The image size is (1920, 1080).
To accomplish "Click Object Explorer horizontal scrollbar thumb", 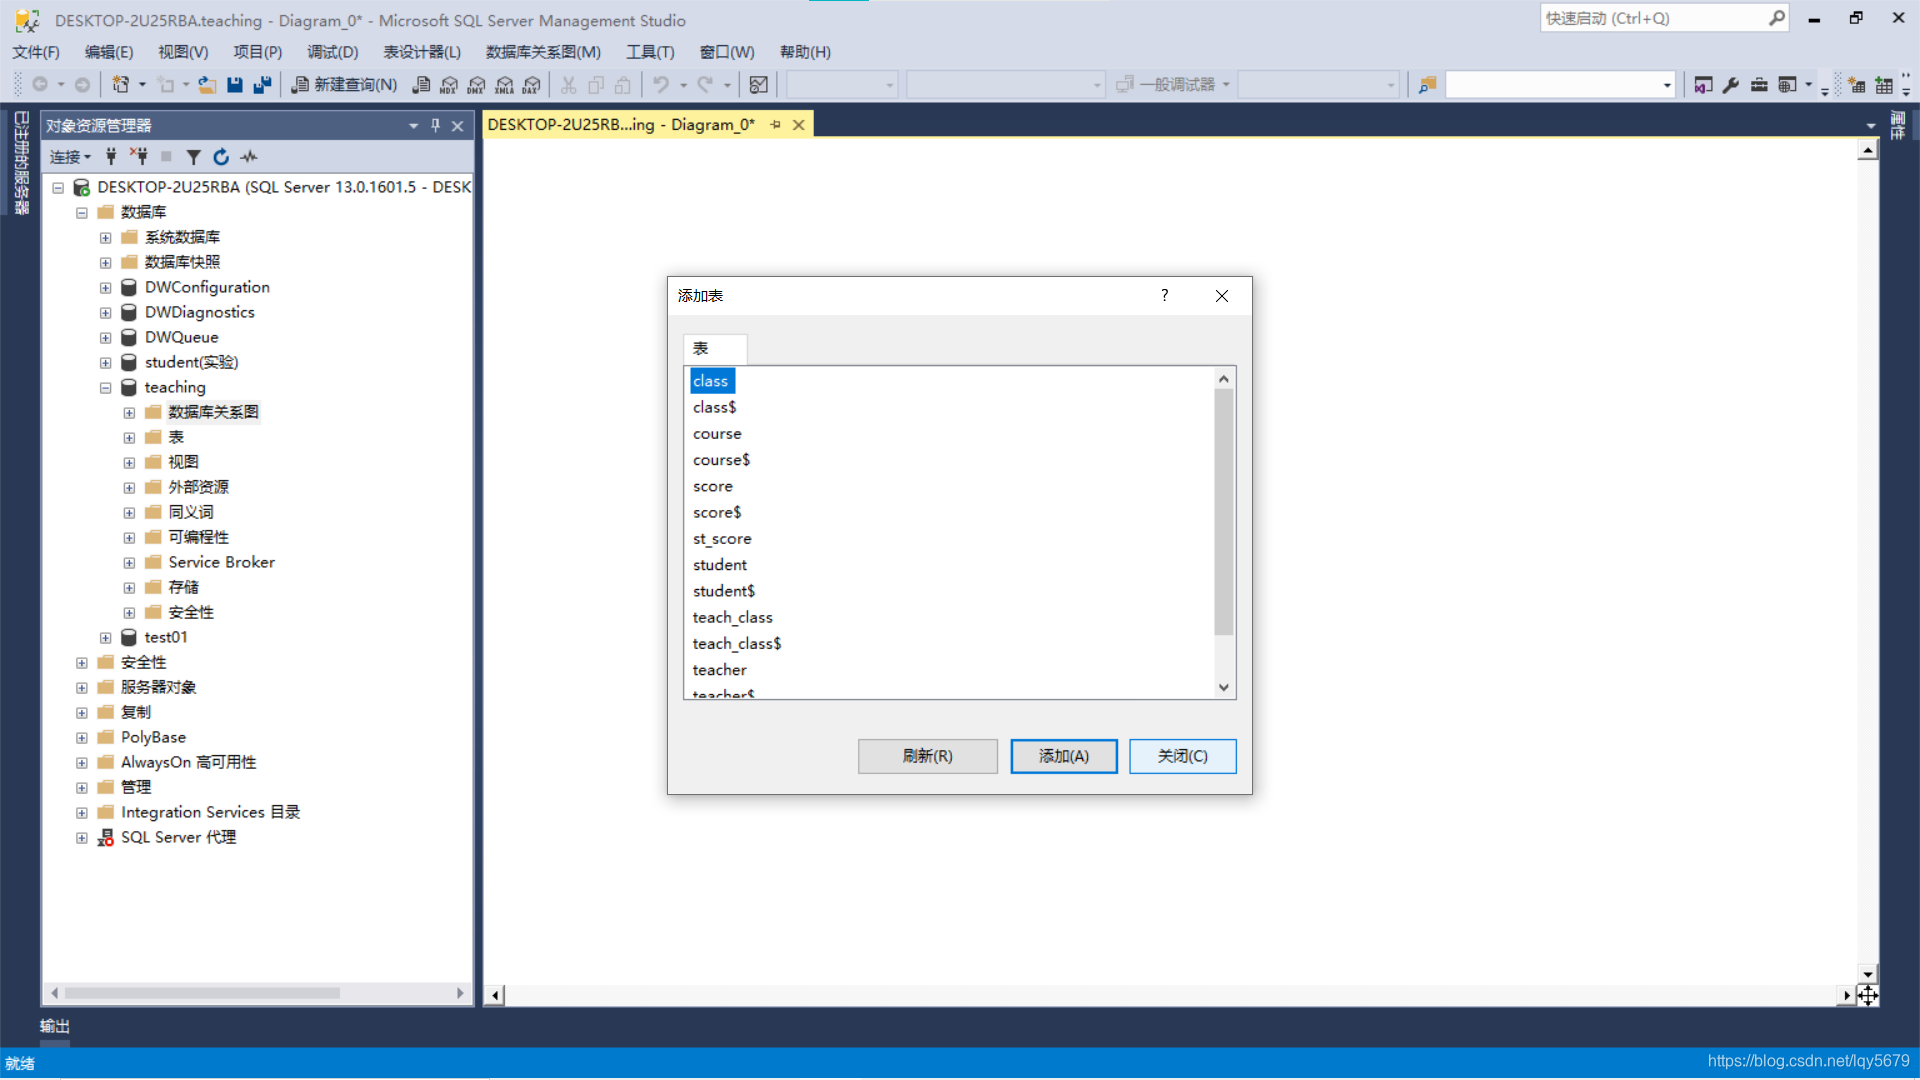I will point(202,993).
